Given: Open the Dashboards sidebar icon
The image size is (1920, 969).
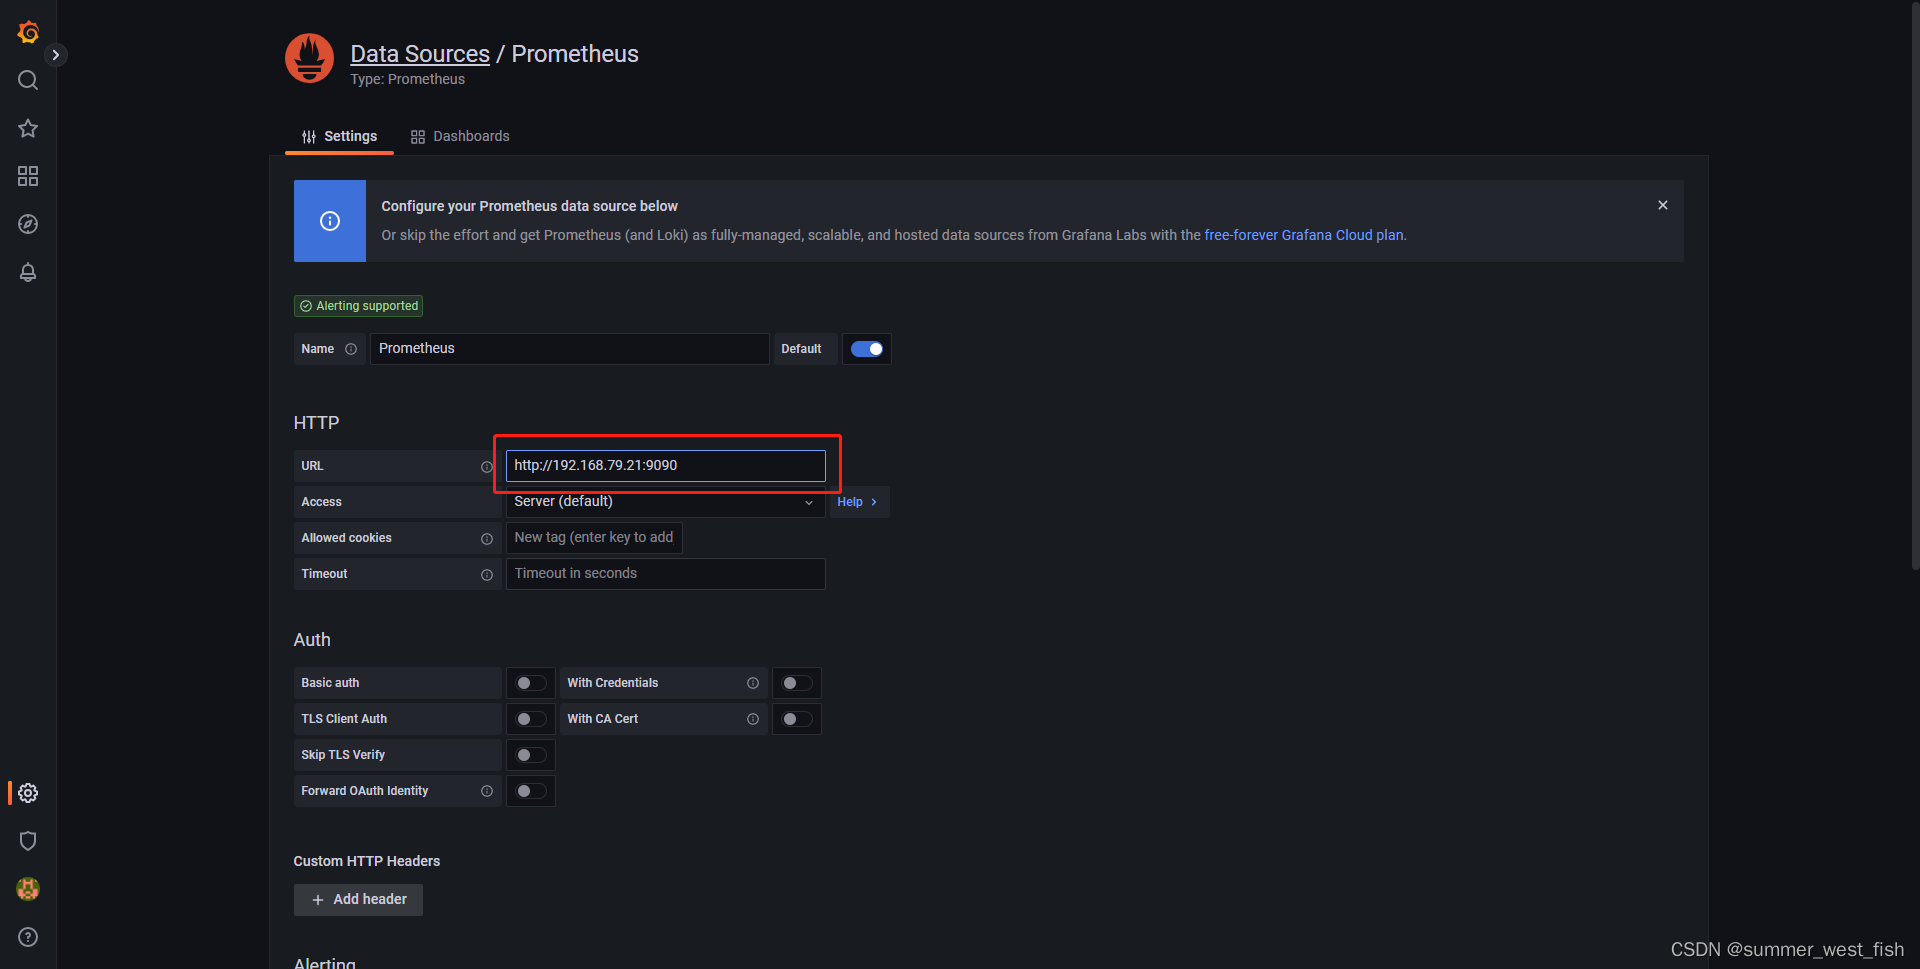Looking at the screenshot, I should [27, 176].
